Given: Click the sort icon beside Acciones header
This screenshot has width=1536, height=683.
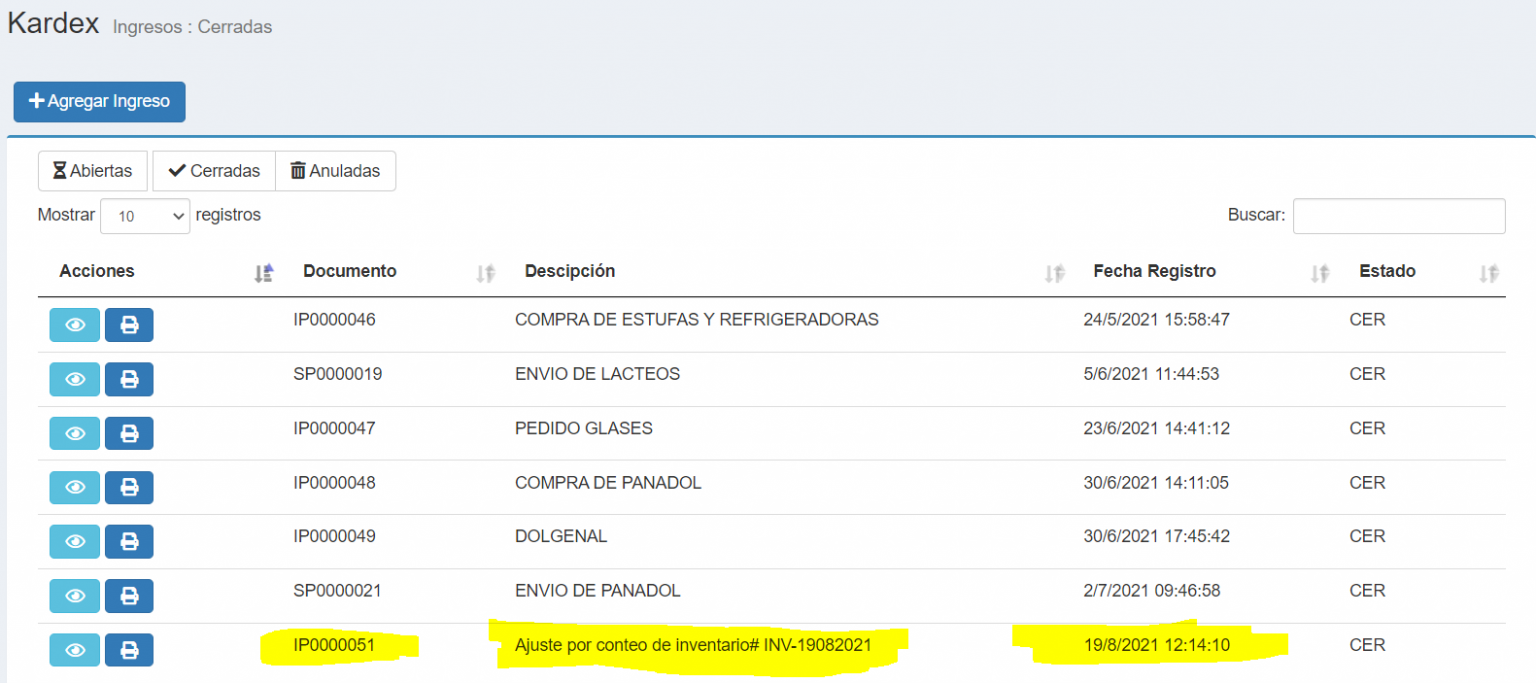Looking at the screenshot, I should click(x=263, y=271).
